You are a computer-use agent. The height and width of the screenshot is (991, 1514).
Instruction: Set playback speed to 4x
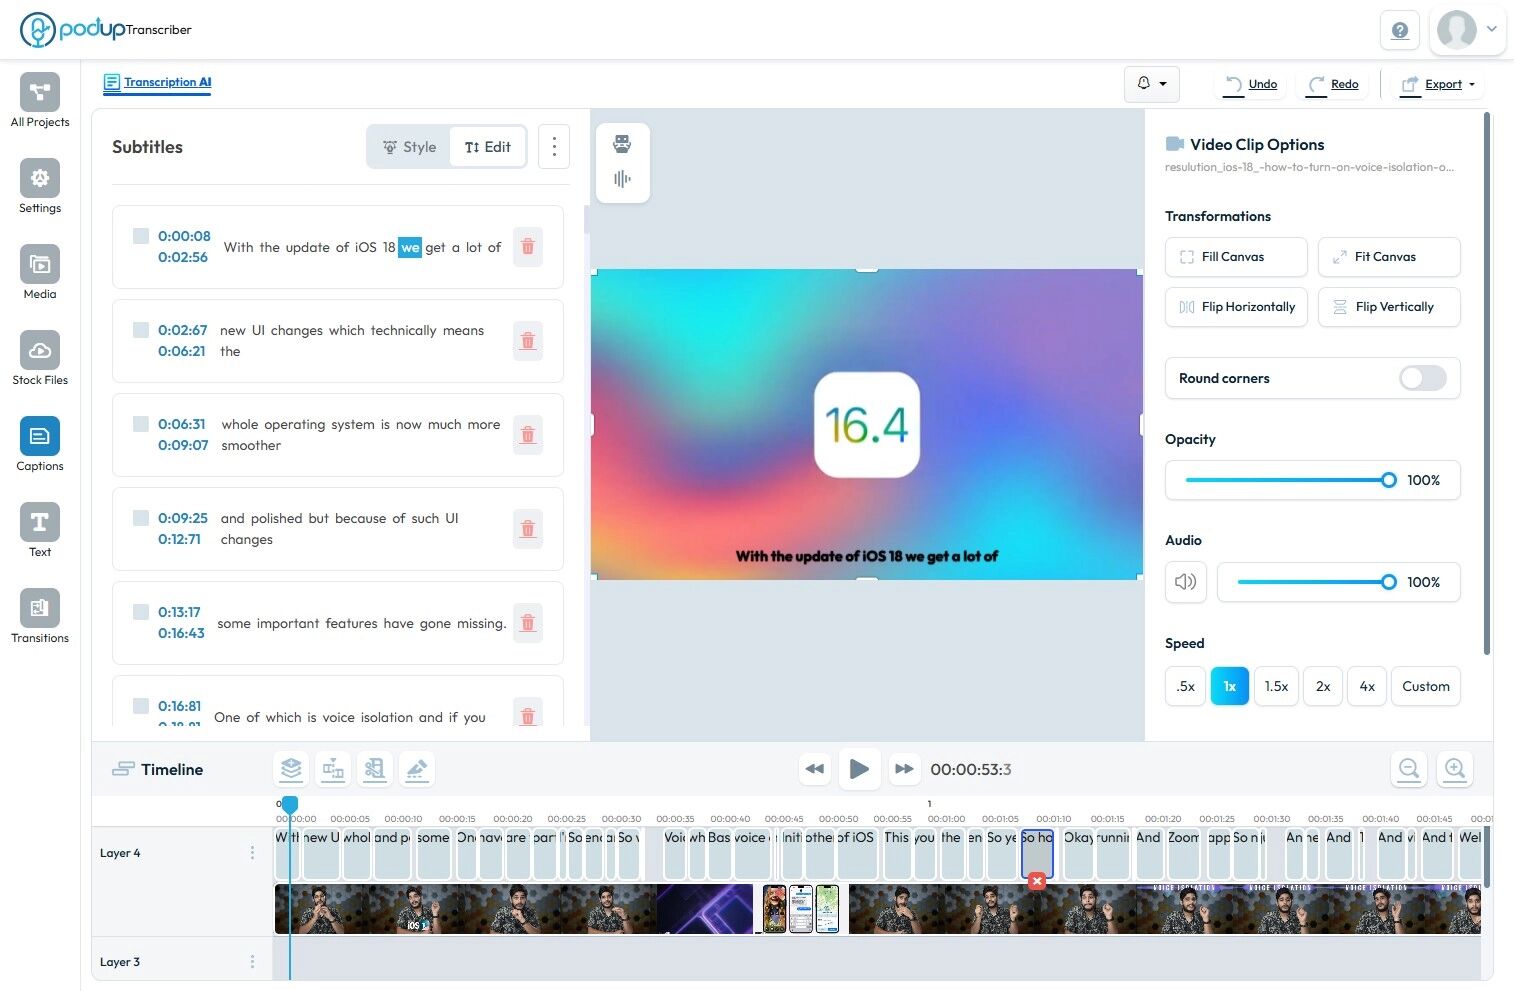click(x=1367, y=686)
